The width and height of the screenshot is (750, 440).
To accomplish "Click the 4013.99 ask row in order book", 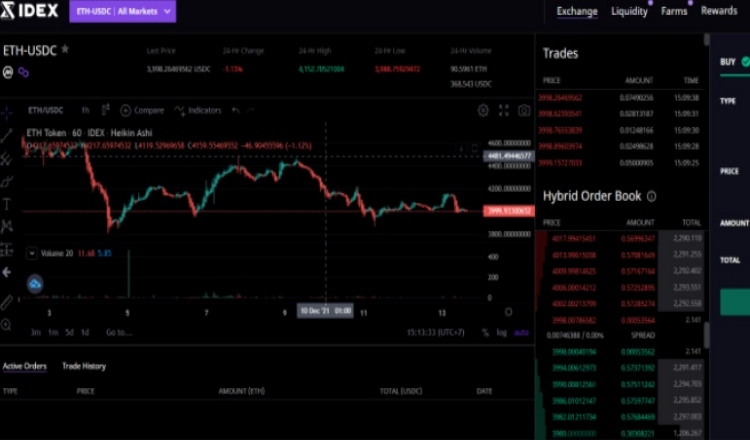I will coord(620,255).
